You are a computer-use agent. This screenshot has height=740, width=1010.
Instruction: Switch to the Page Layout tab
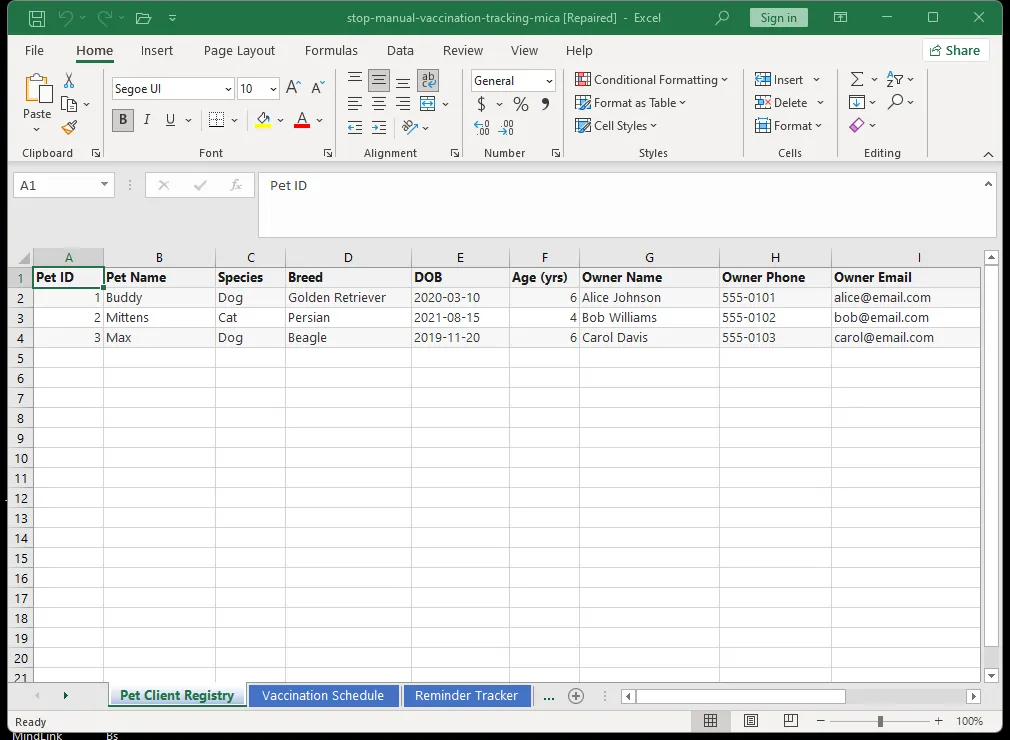pyautogui.click(x=239, y=50)
